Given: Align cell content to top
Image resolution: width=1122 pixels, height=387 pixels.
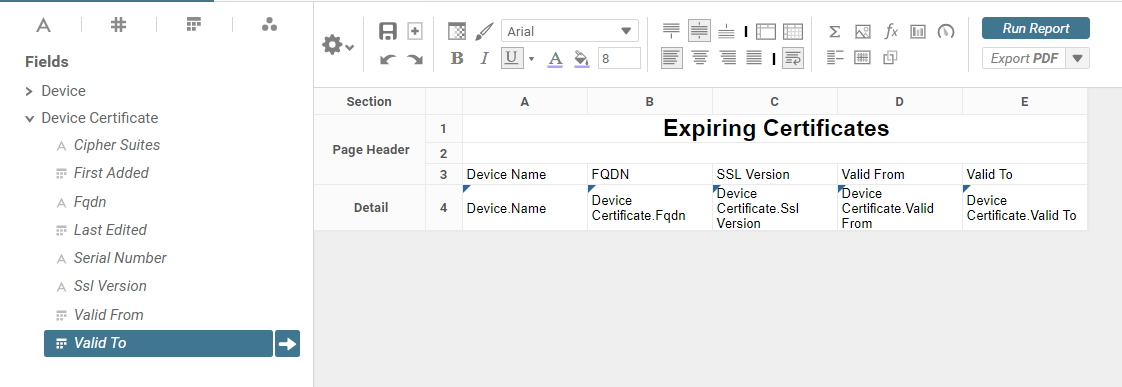Looking at the screenshot, I should click(671, 31).
